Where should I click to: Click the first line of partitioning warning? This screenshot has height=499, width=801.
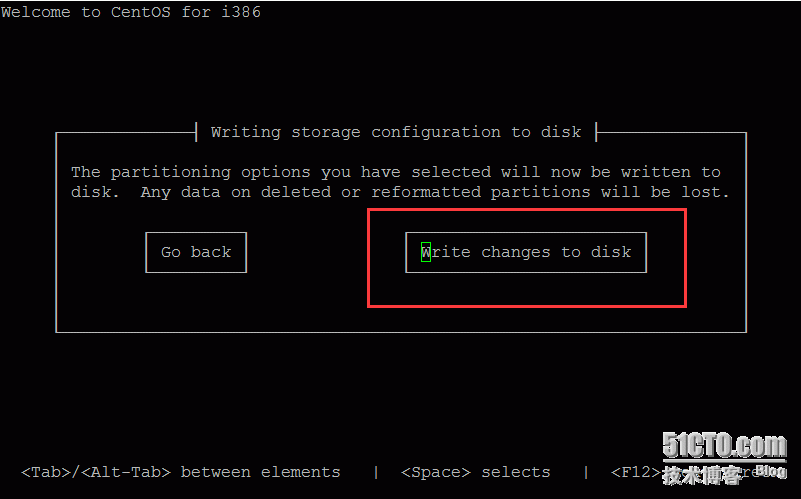[396, 172]
